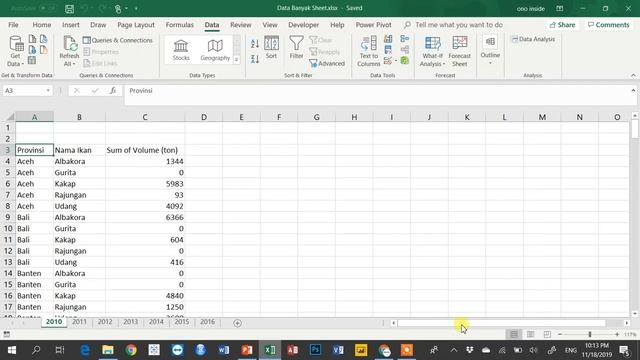Image resolution: width=640 pixels, height=360 pixels.
Task: Click Text to Columns
Action: [x=369, y=51]
